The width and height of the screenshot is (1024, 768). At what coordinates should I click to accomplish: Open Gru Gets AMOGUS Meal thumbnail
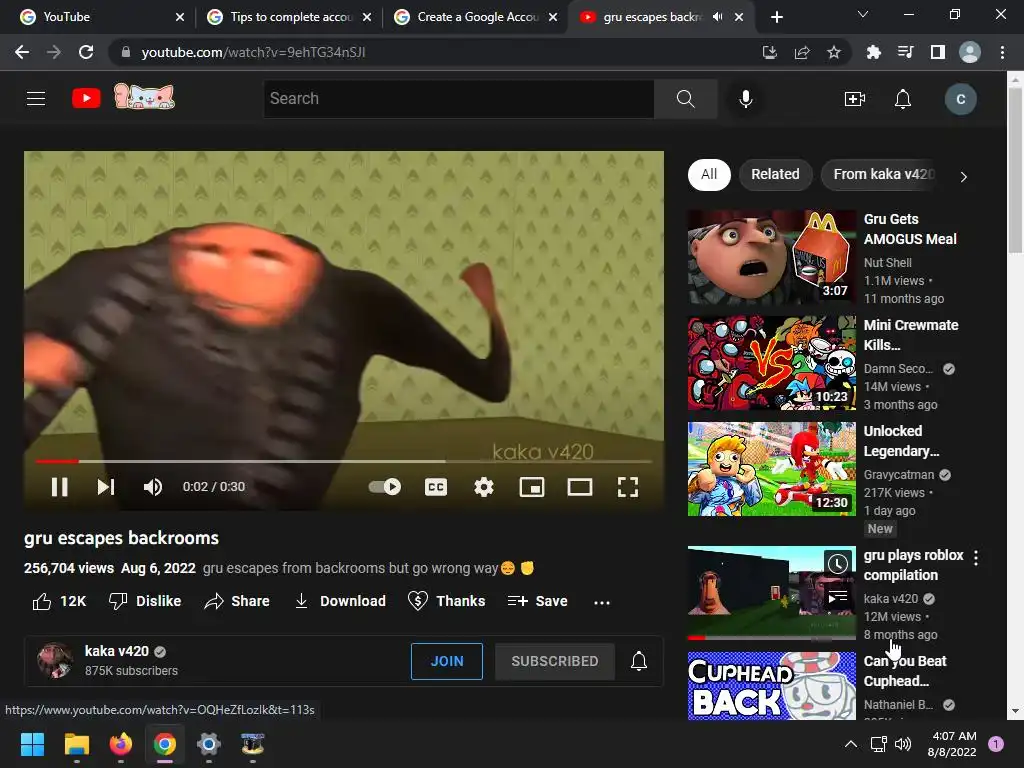coord(771,257)
